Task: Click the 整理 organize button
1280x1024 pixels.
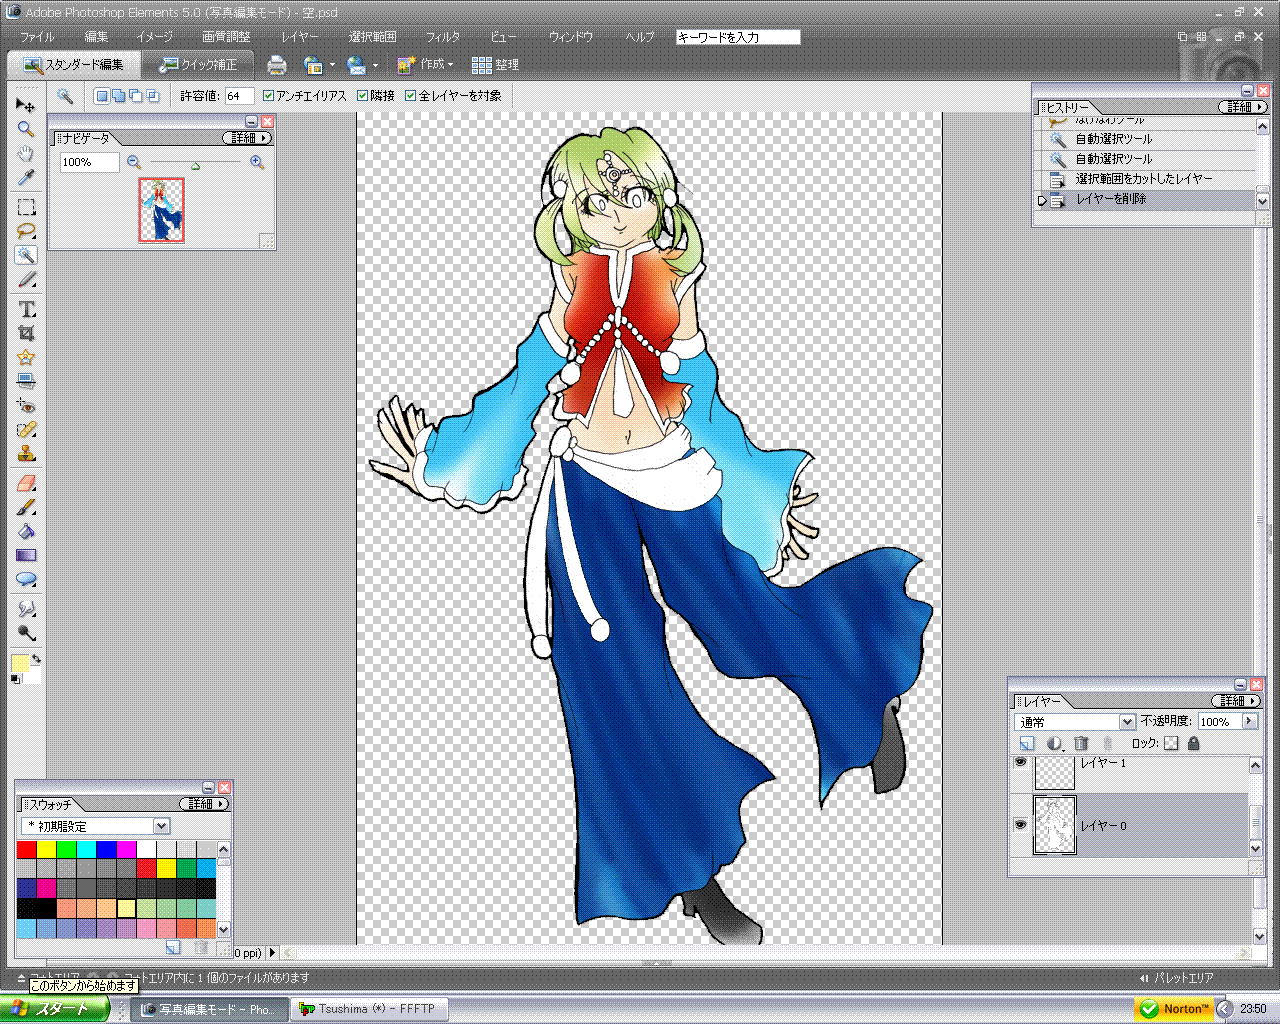Action: tap(495, 65)
